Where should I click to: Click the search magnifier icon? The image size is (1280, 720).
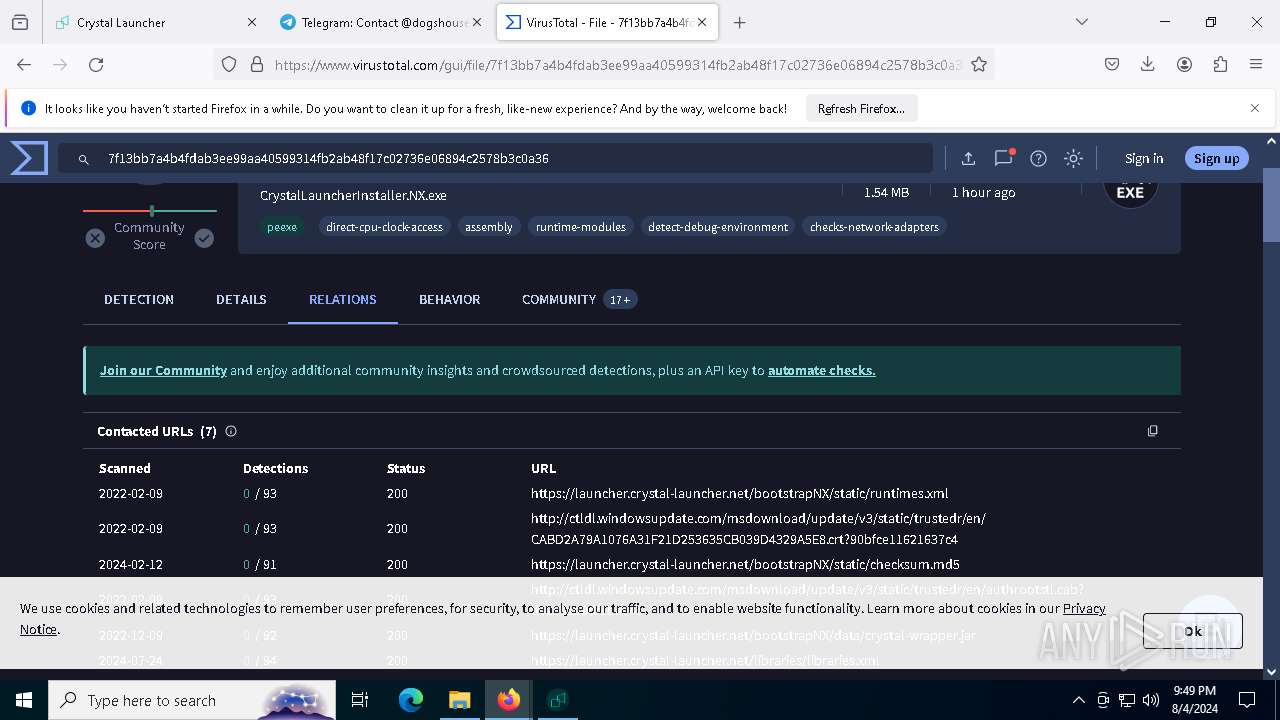click(85, 158)
